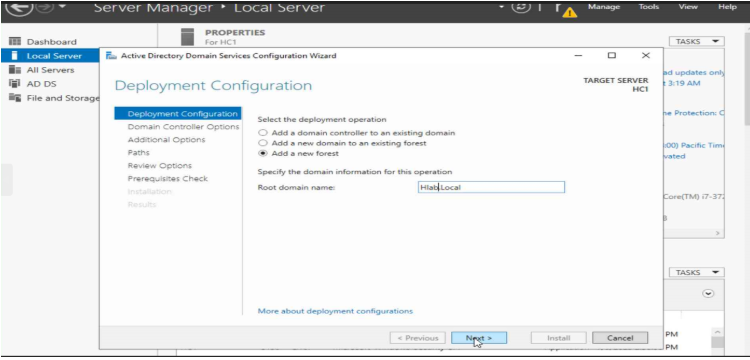The height and width of the screenshot is (360, 750).
Task: Open the Tools menu
Action: pyautogui.click(x=649, y=7)
